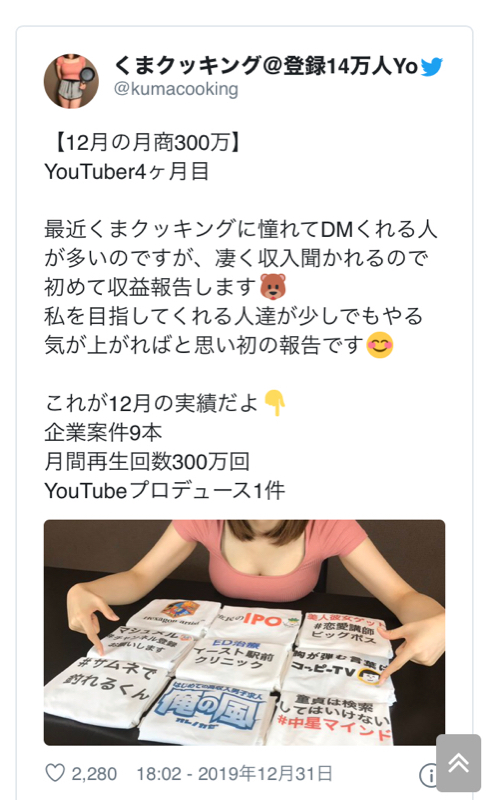Open the @kumacooking handle link

tap(176, 89)
